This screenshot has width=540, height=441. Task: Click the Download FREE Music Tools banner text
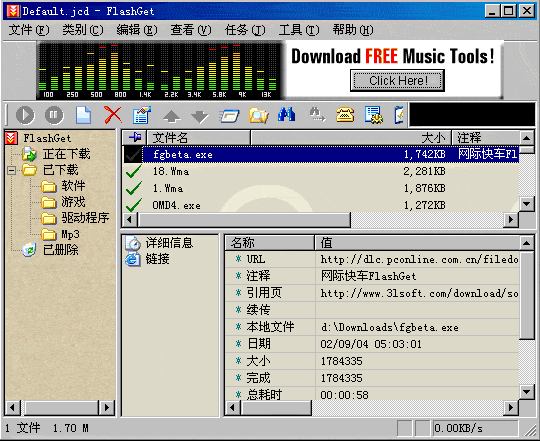coord(393,56)
